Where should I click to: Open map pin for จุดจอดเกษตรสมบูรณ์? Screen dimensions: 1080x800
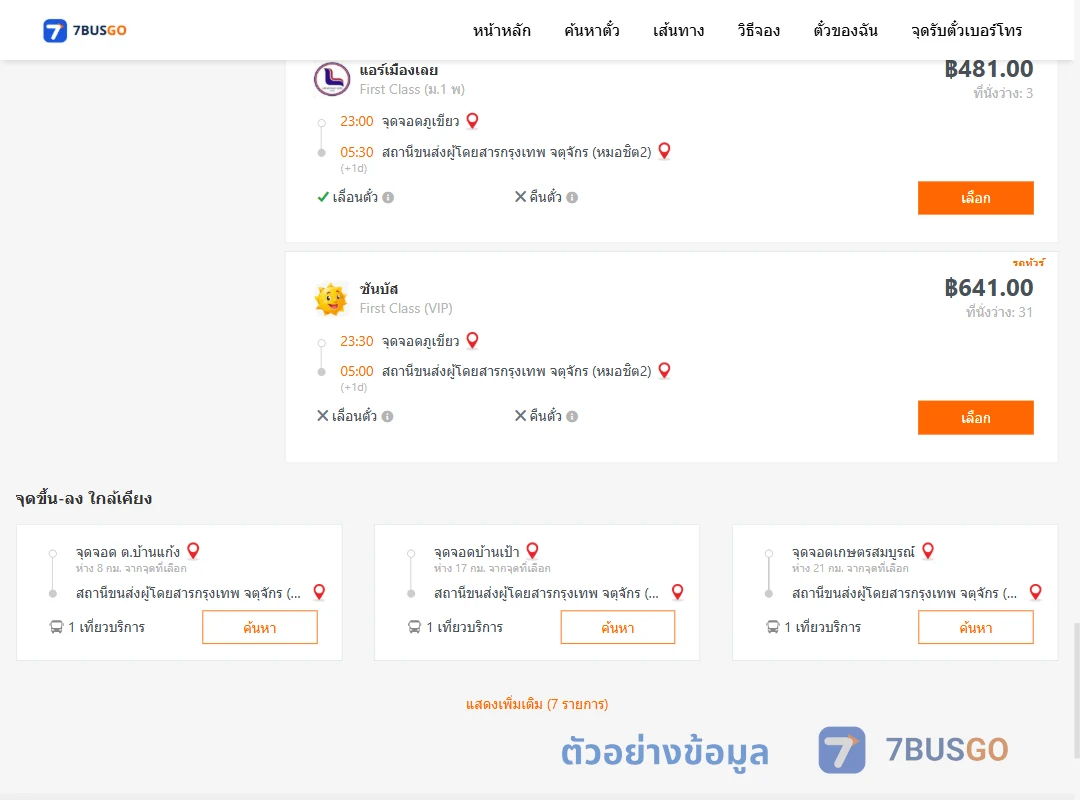tap(928, 551)
